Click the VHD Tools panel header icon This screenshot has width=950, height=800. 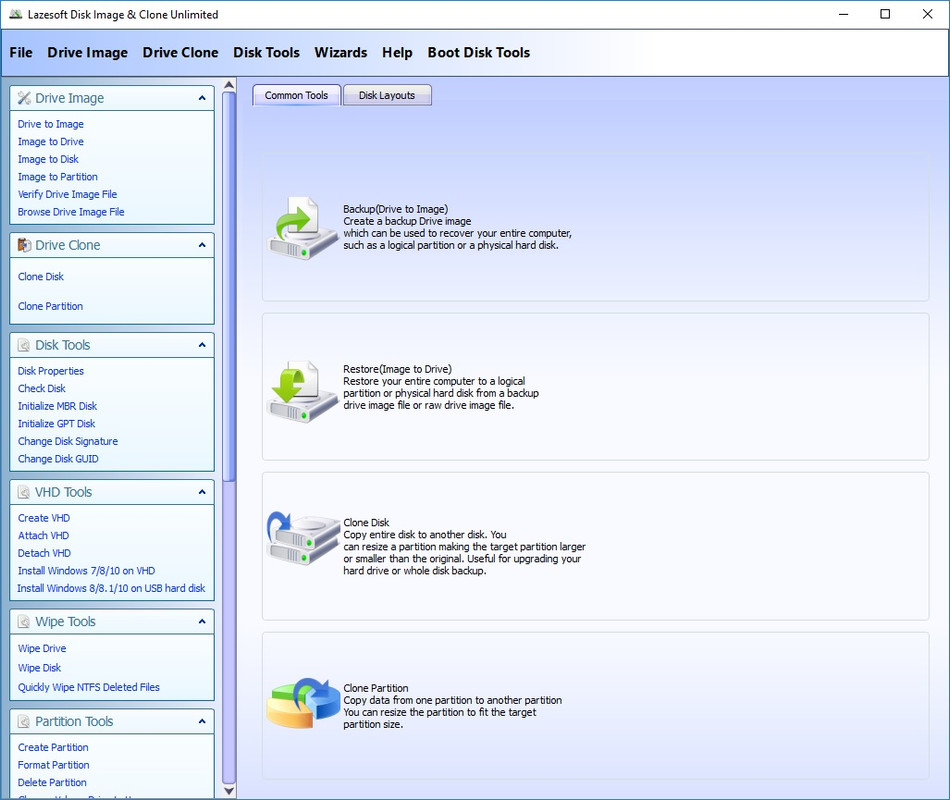point(24,492)
